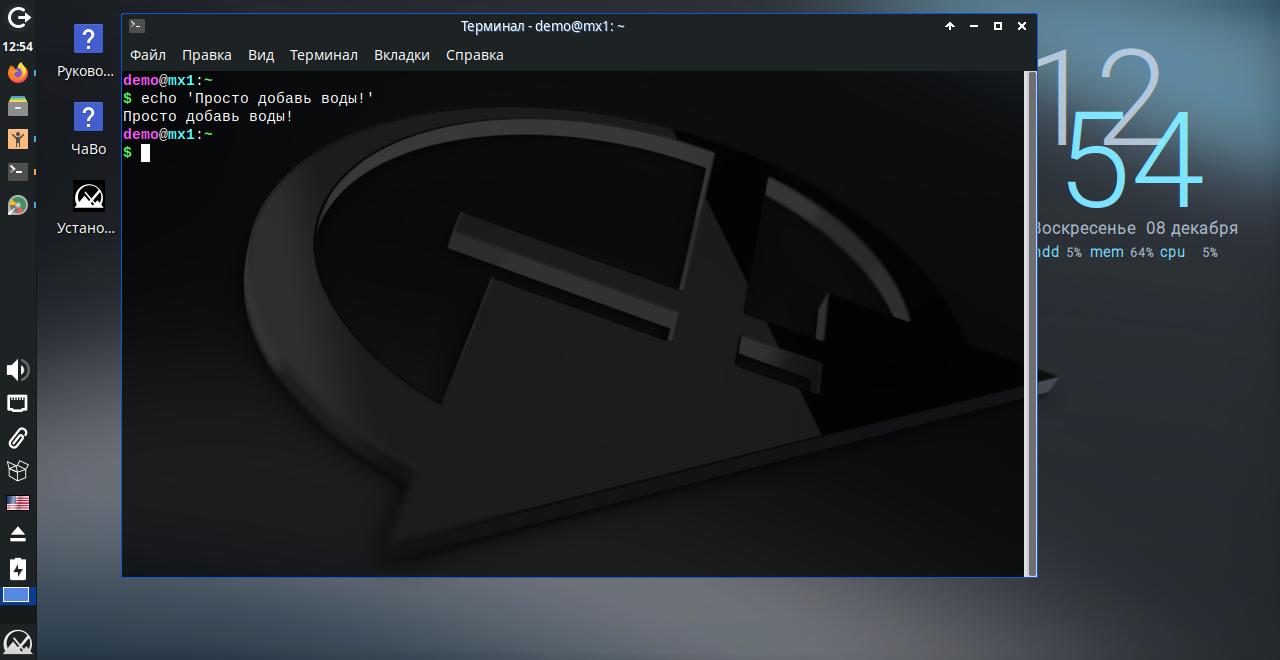Open the Устано... installer desktop icon
Viewport: 1280px width, 660px height.
[87, 208]
